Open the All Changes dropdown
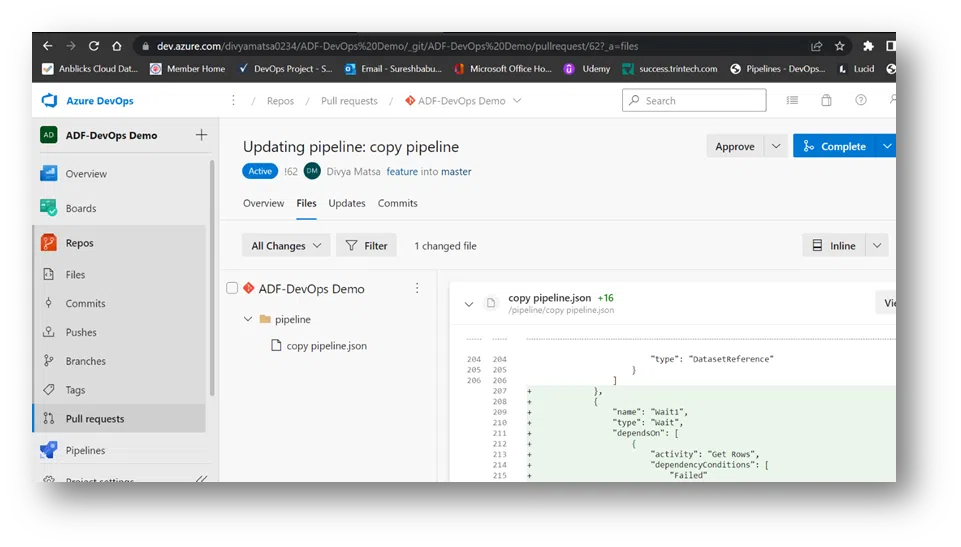 point(289,245)
